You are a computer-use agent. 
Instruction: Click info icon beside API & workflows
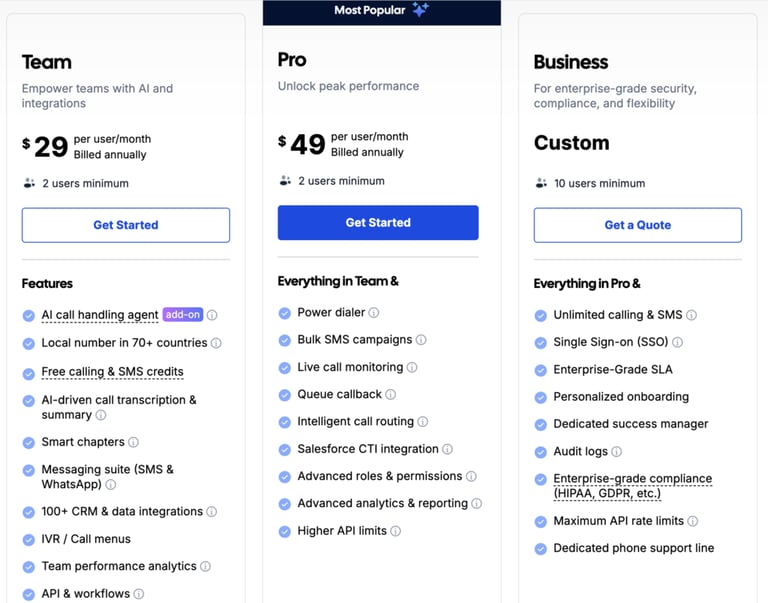[x=139, y=594]
